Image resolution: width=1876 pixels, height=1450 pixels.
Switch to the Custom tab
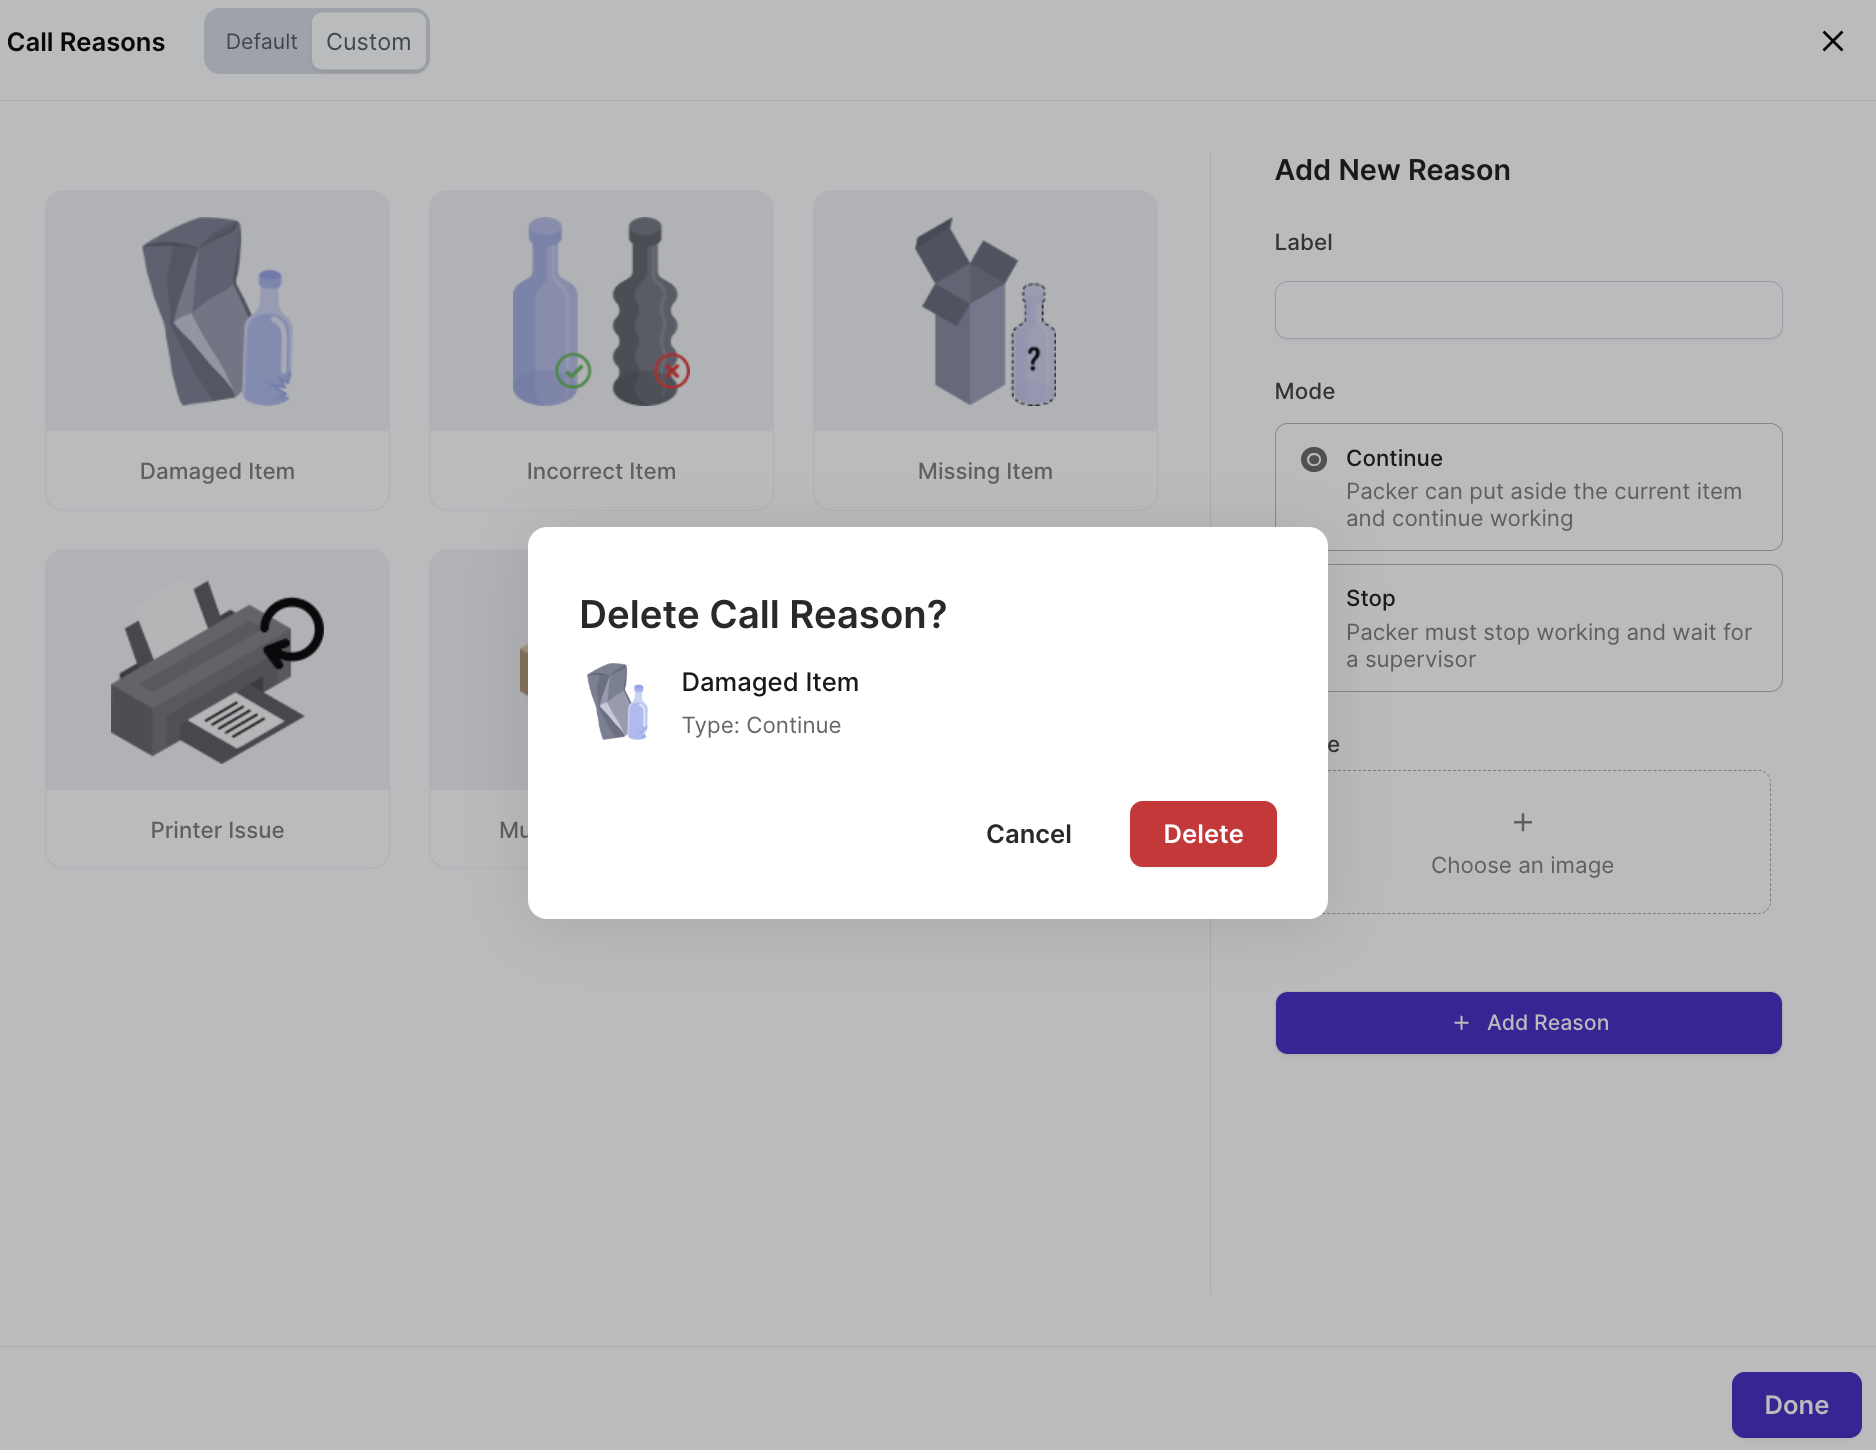pos(368,41)
